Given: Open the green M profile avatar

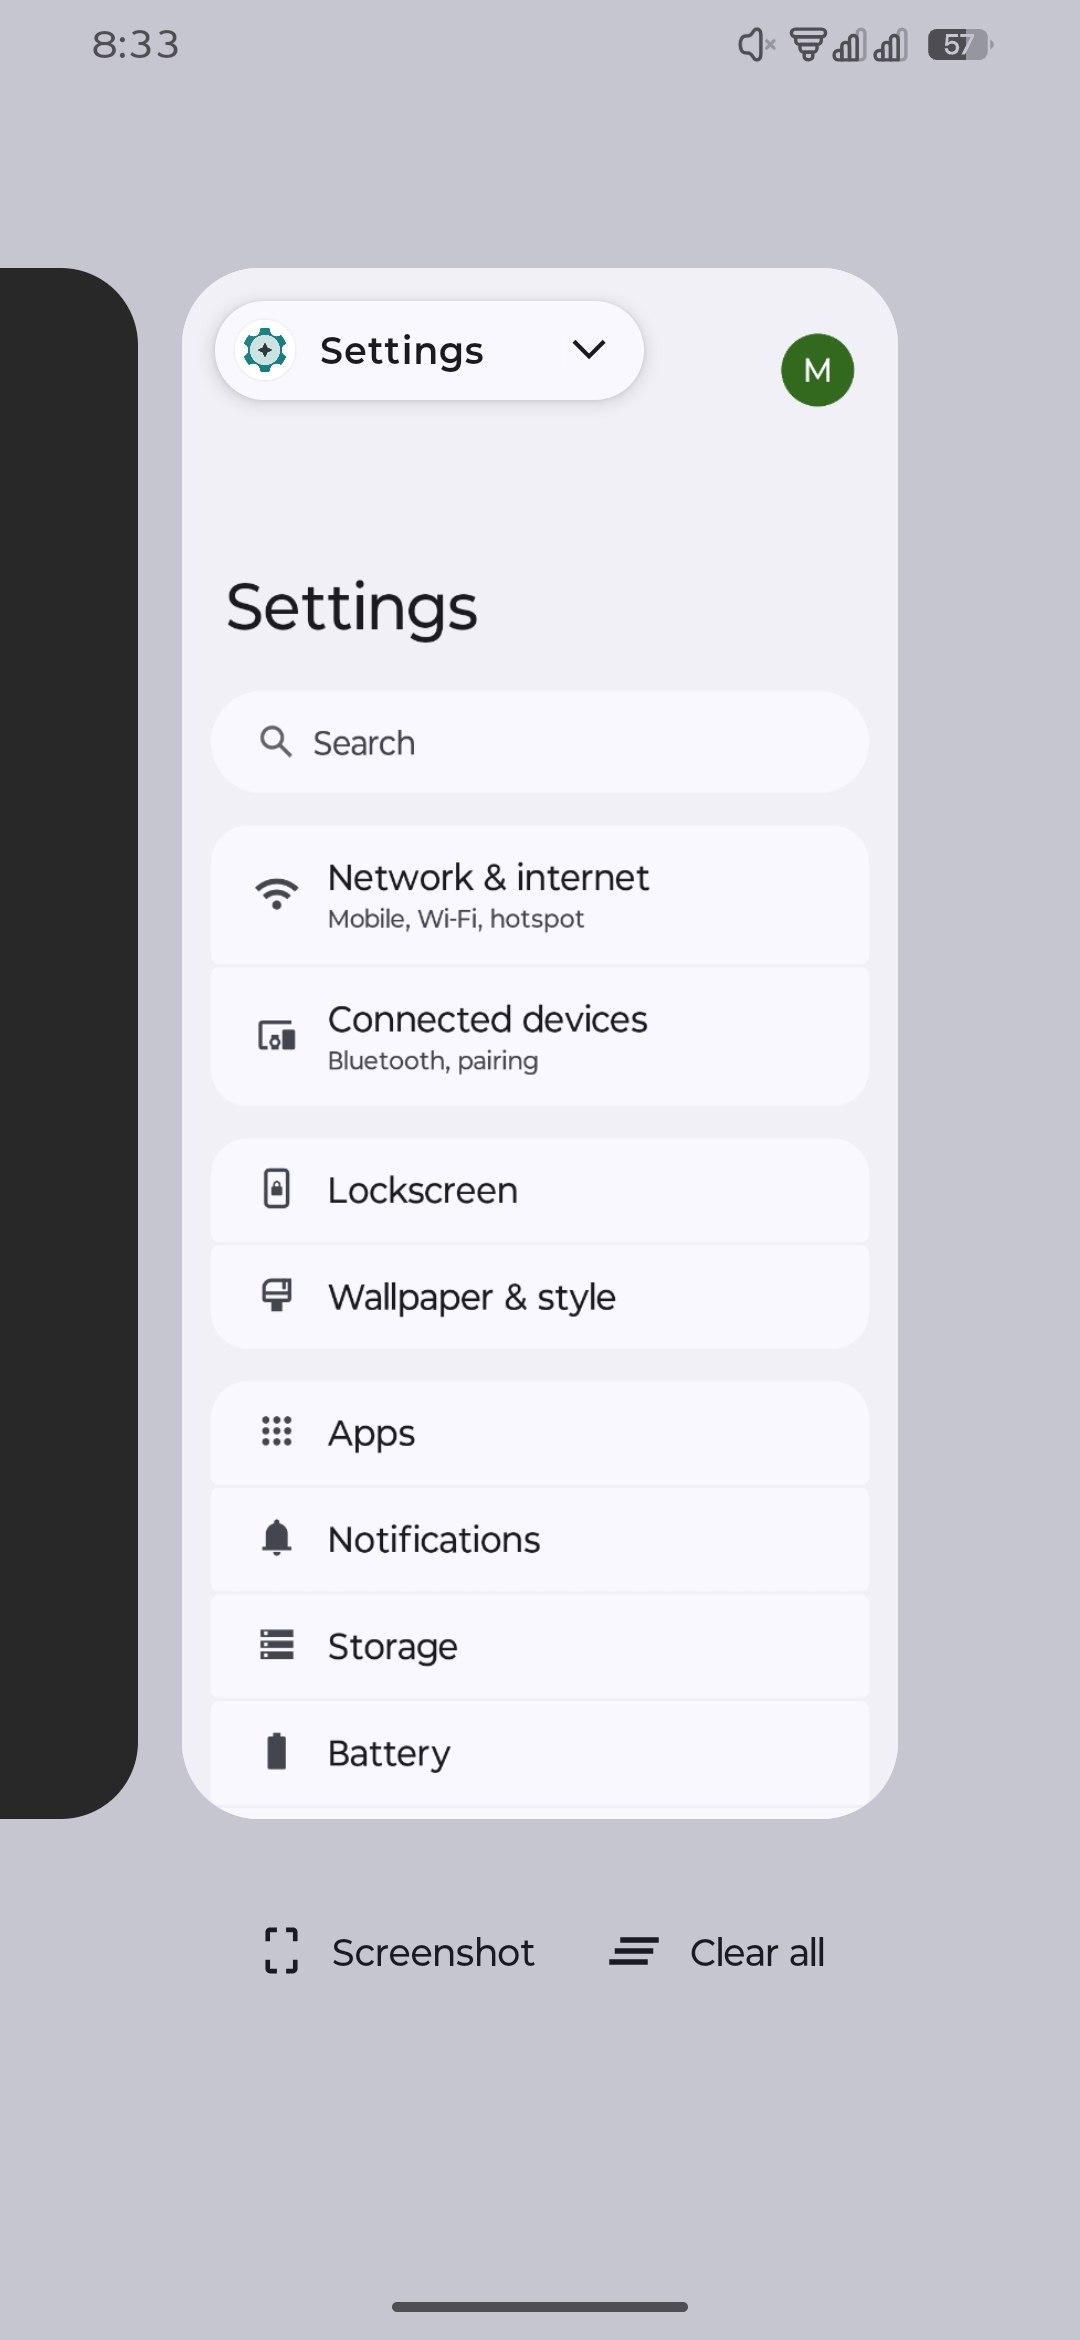Looking at the screenshot, I should pos(817,370).
